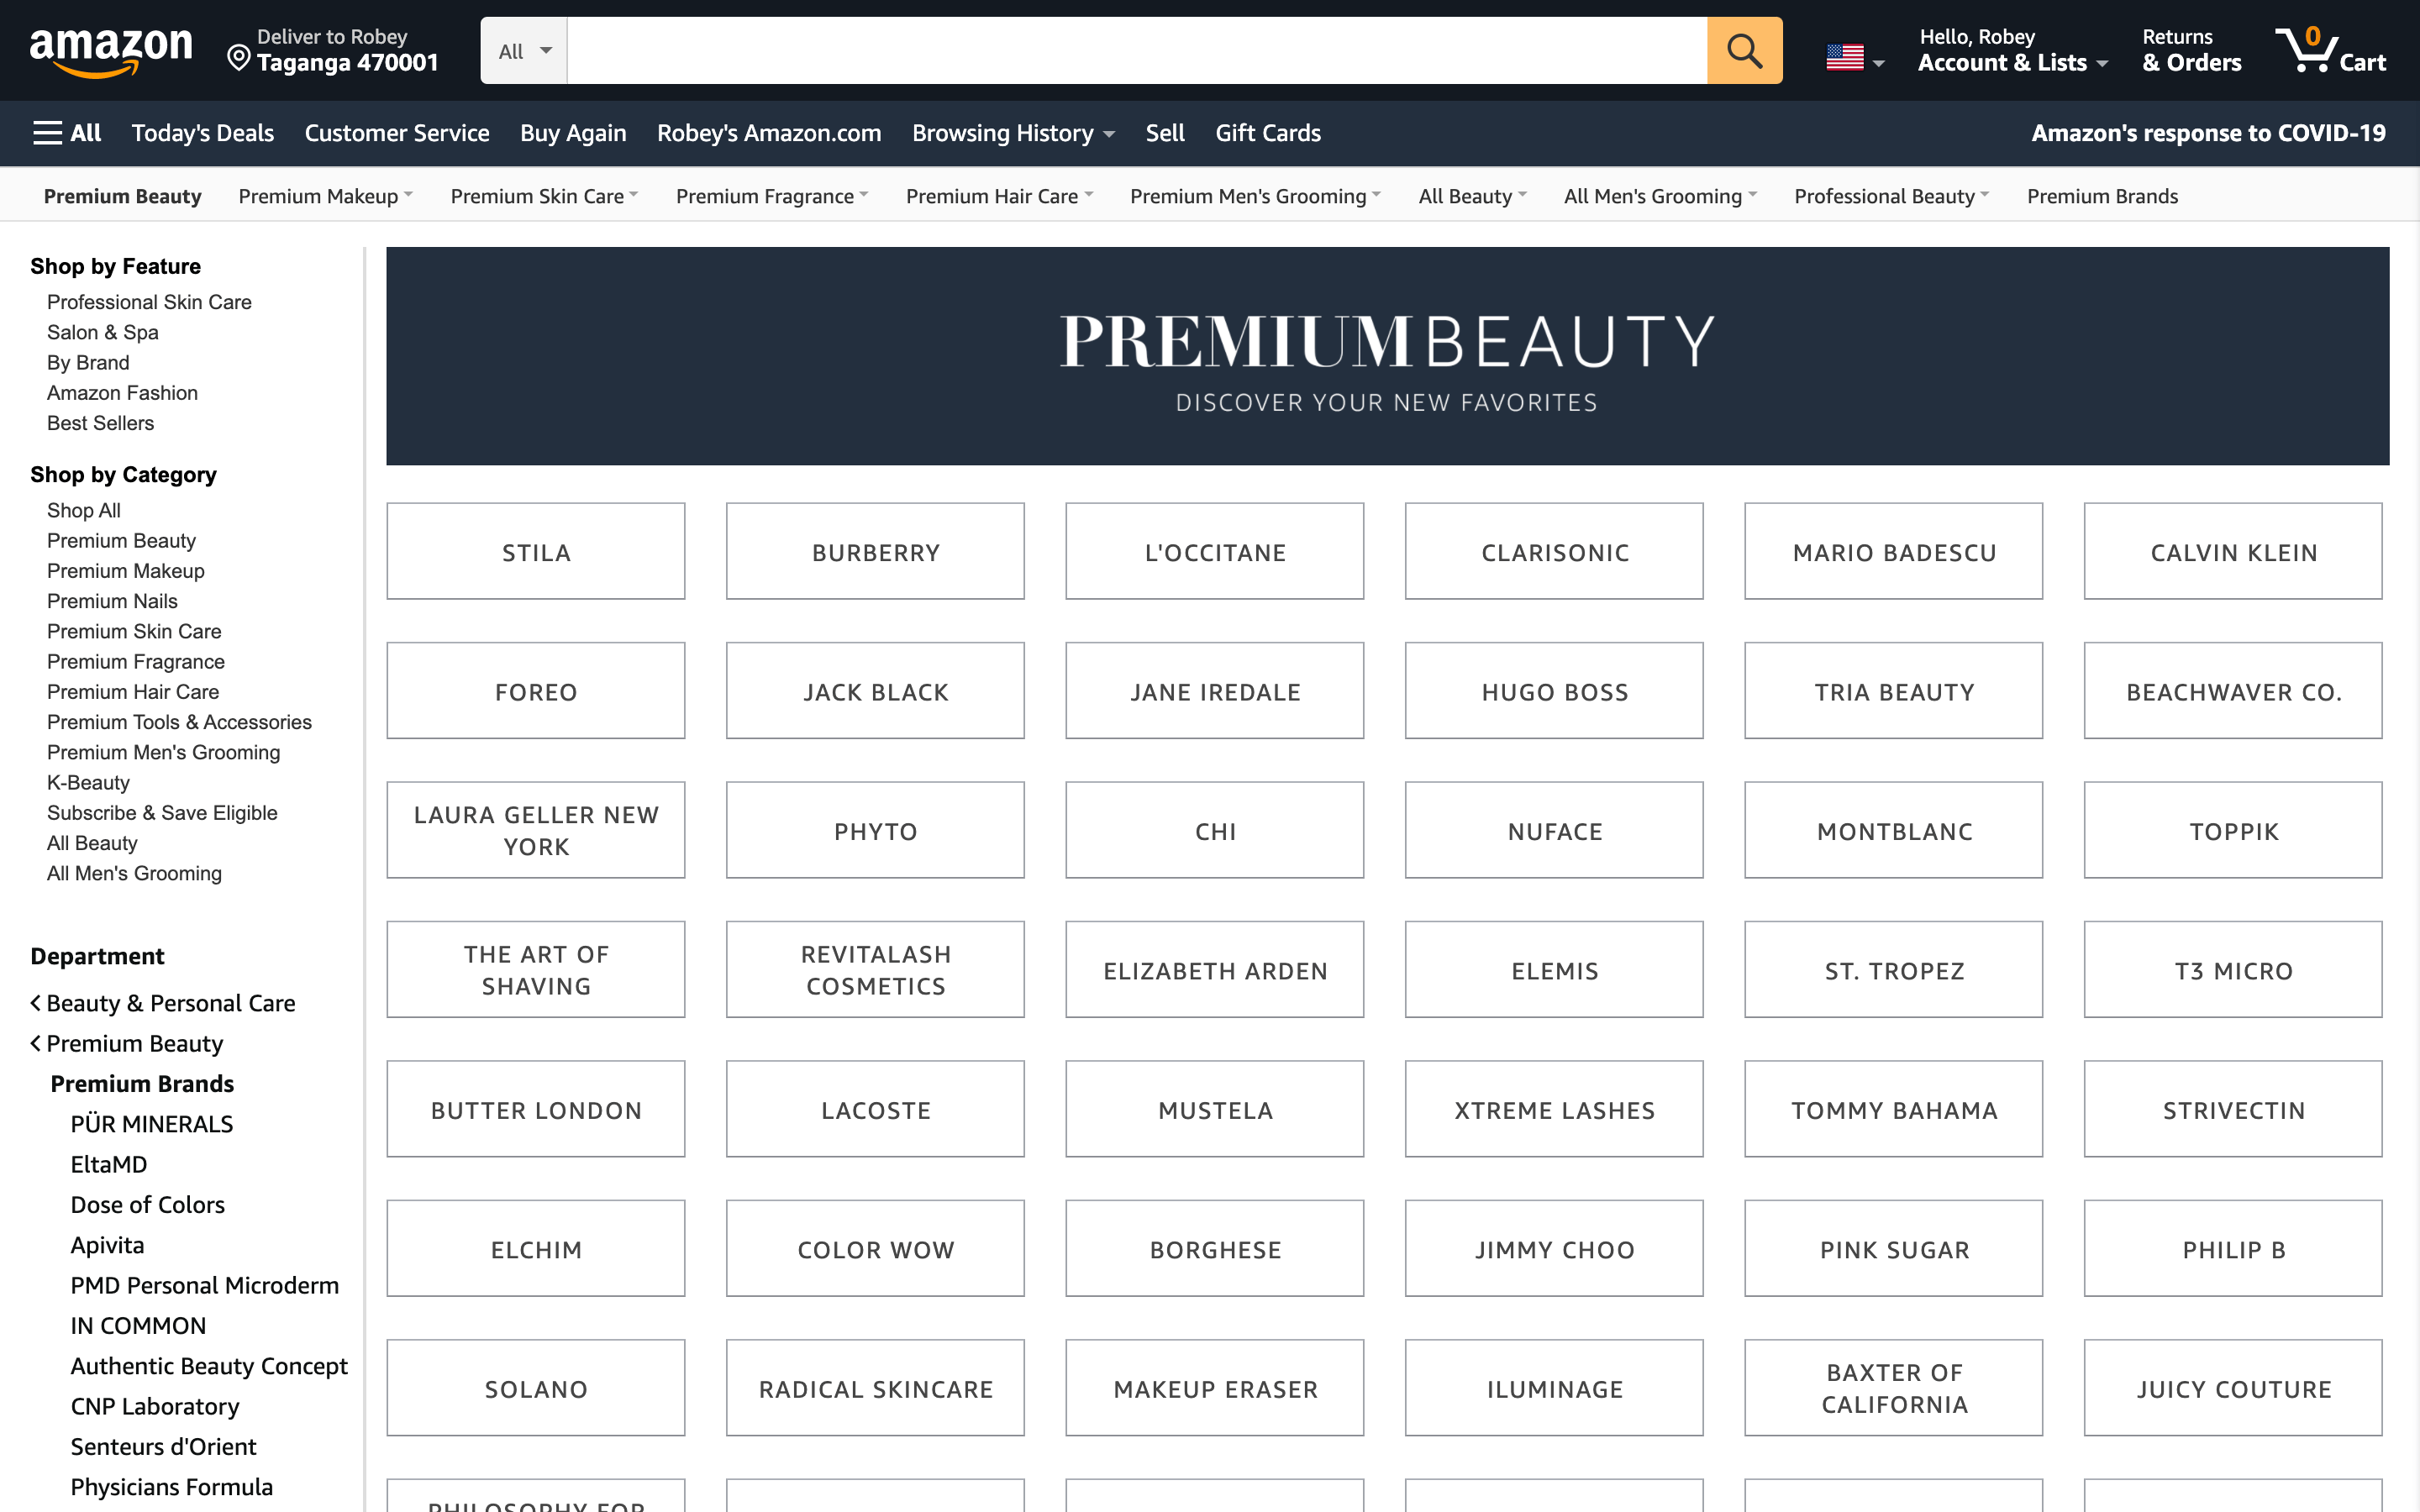Open the T3 MICRO brand tile
Screen dimensions: 2420x1512
tap(2233, 970)
